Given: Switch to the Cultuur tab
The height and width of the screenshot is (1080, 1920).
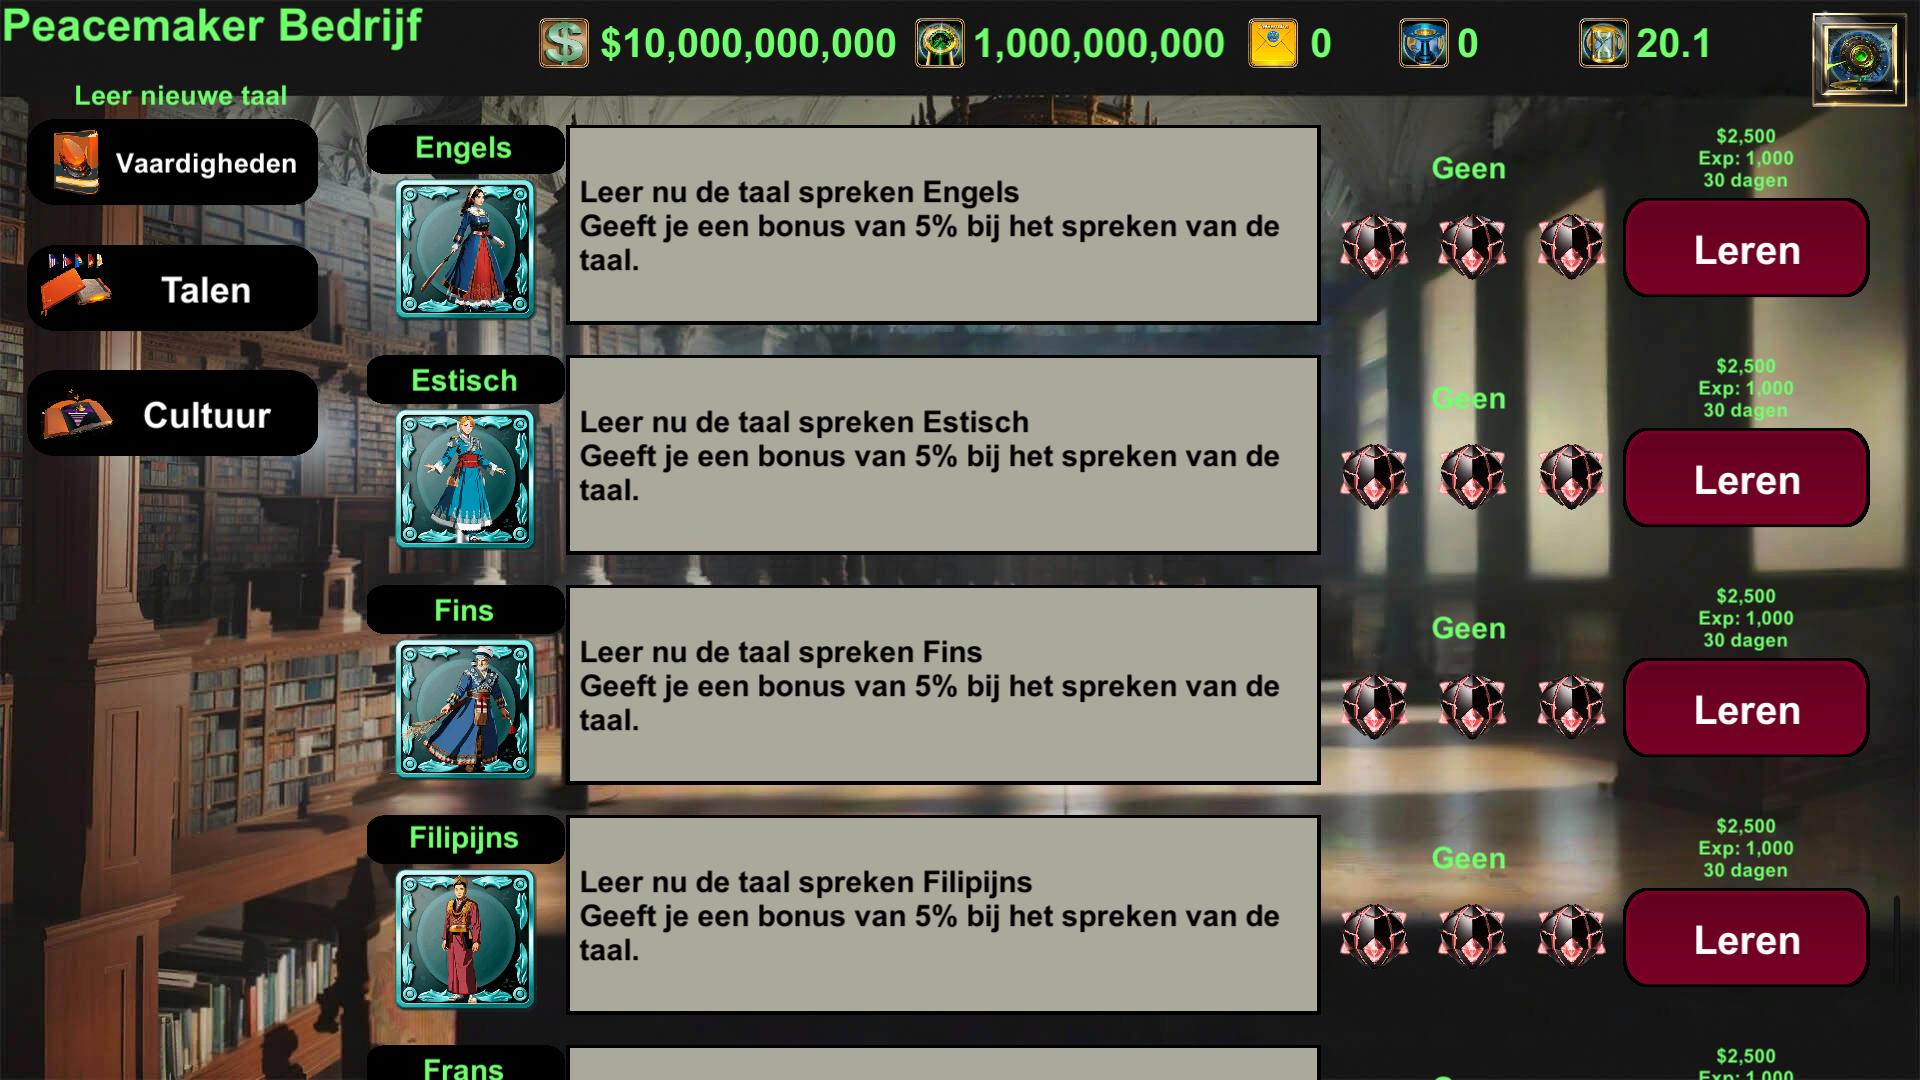Looking at the screenshot, I should [173, 414].
